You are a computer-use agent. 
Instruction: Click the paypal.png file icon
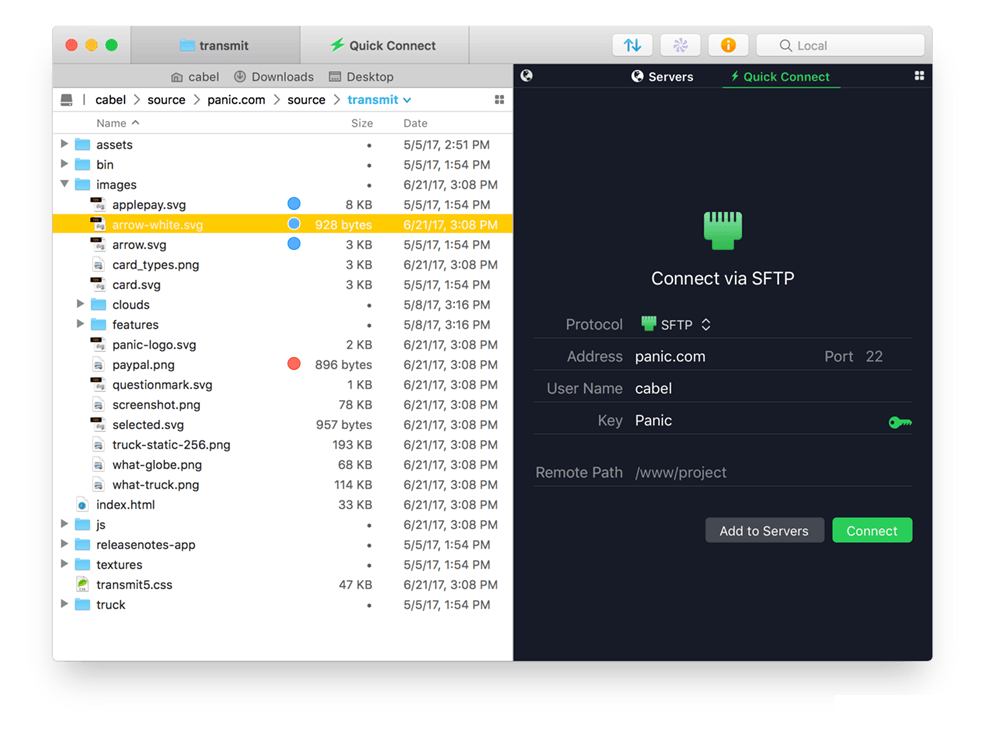click(98, 365)
